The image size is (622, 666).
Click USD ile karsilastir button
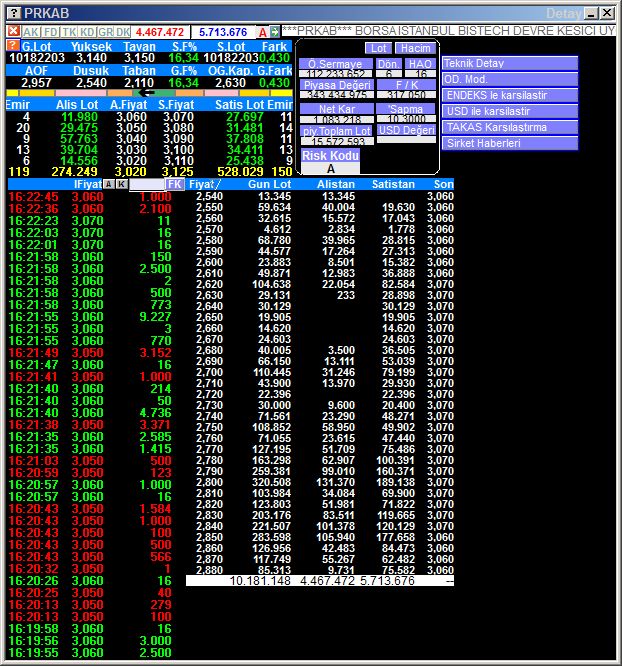point(510,111)
